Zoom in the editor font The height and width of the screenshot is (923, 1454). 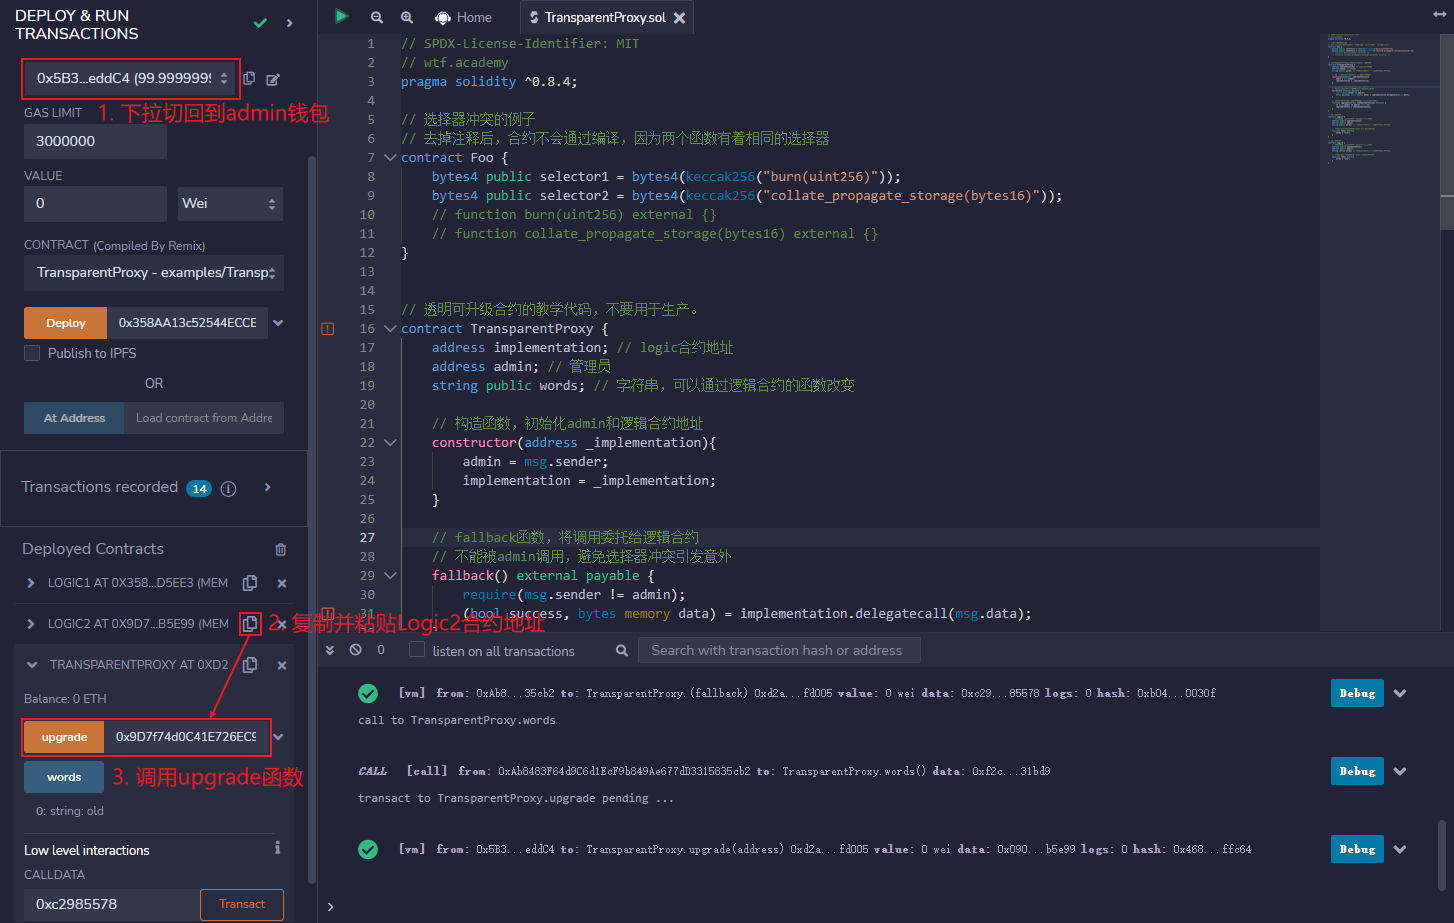[407, 17]
